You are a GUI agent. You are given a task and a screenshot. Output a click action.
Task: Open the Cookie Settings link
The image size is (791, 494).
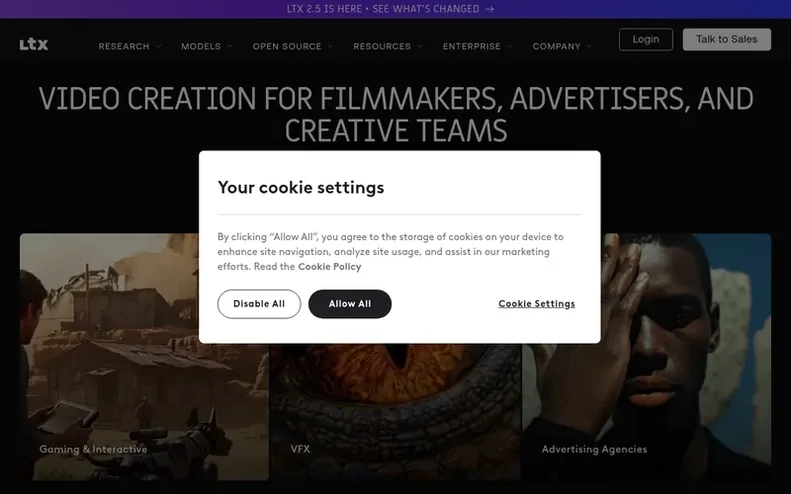pyautogui.click(x=537, y=304)
